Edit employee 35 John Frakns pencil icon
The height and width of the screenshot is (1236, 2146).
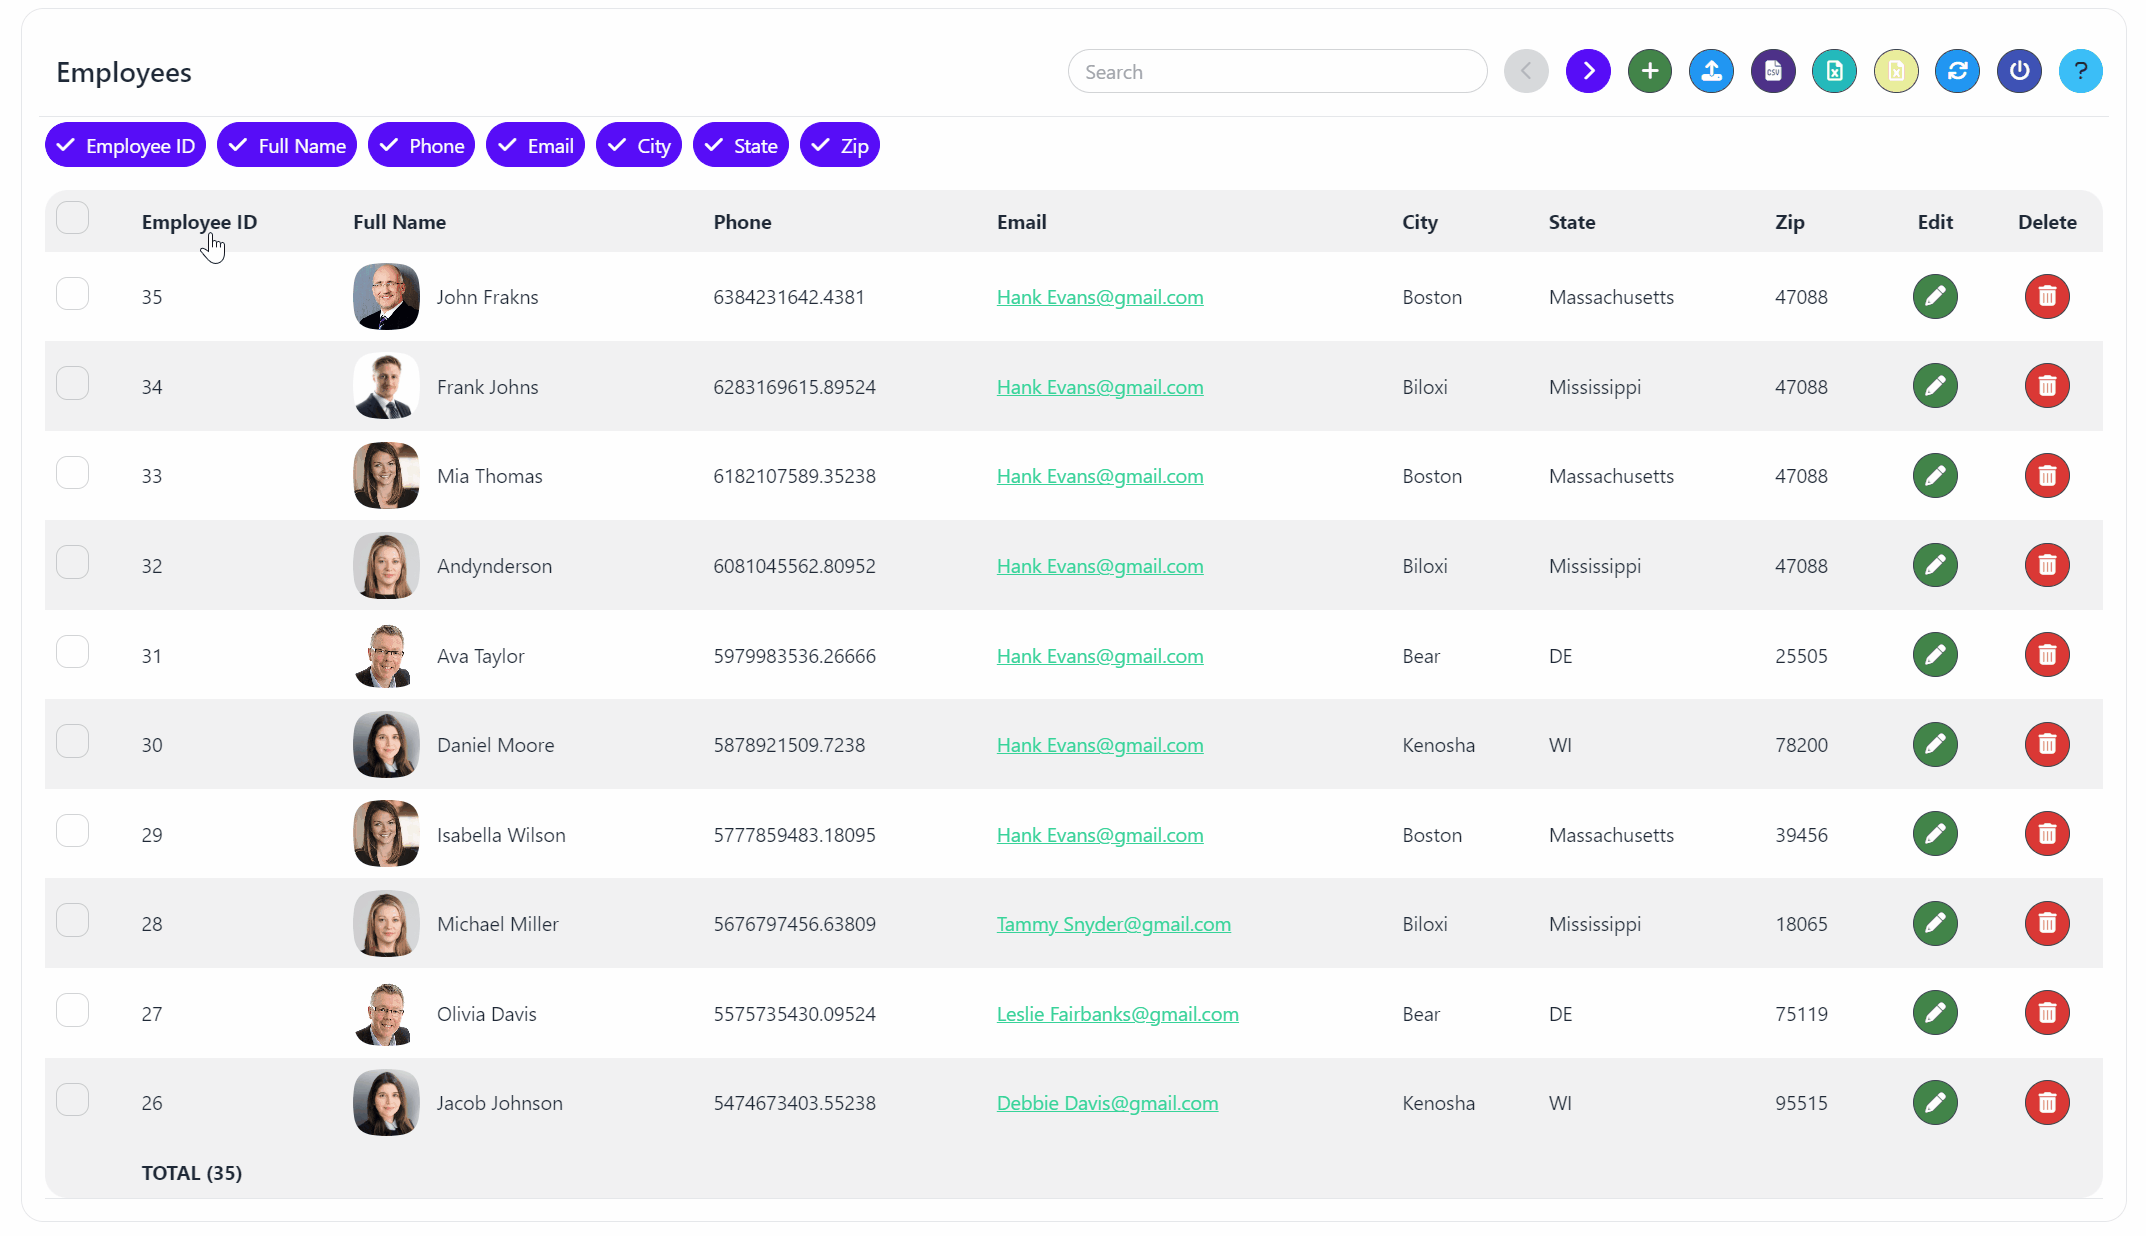click(x=1935, y=297)
